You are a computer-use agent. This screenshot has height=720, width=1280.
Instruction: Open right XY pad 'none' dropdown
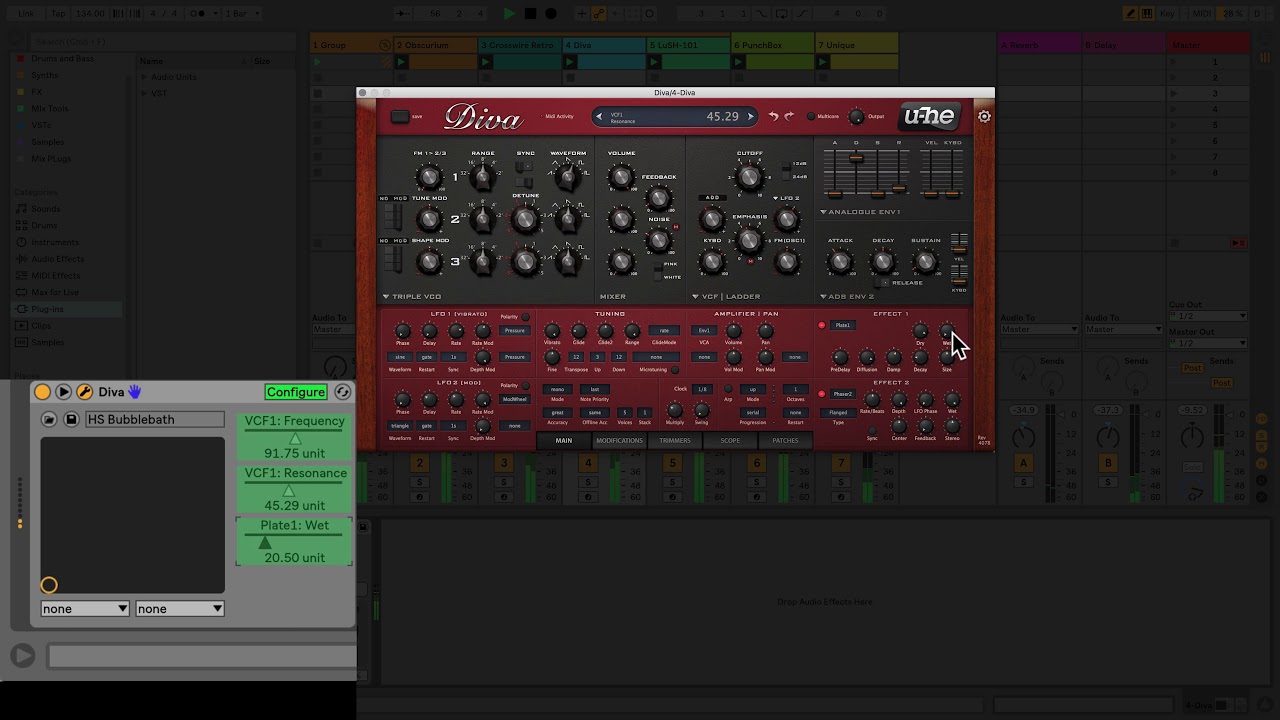(x=180, y=608)
